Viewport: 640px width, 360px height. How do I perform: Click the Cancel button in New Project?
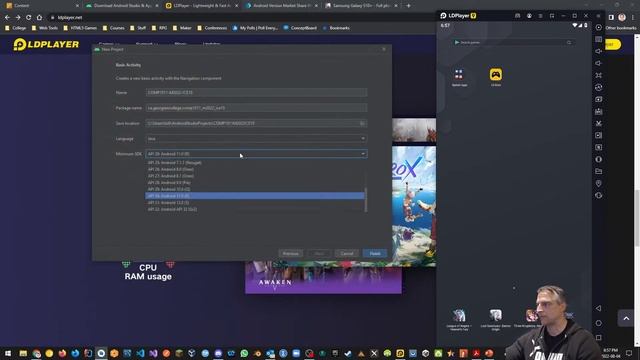coord(347,253)
